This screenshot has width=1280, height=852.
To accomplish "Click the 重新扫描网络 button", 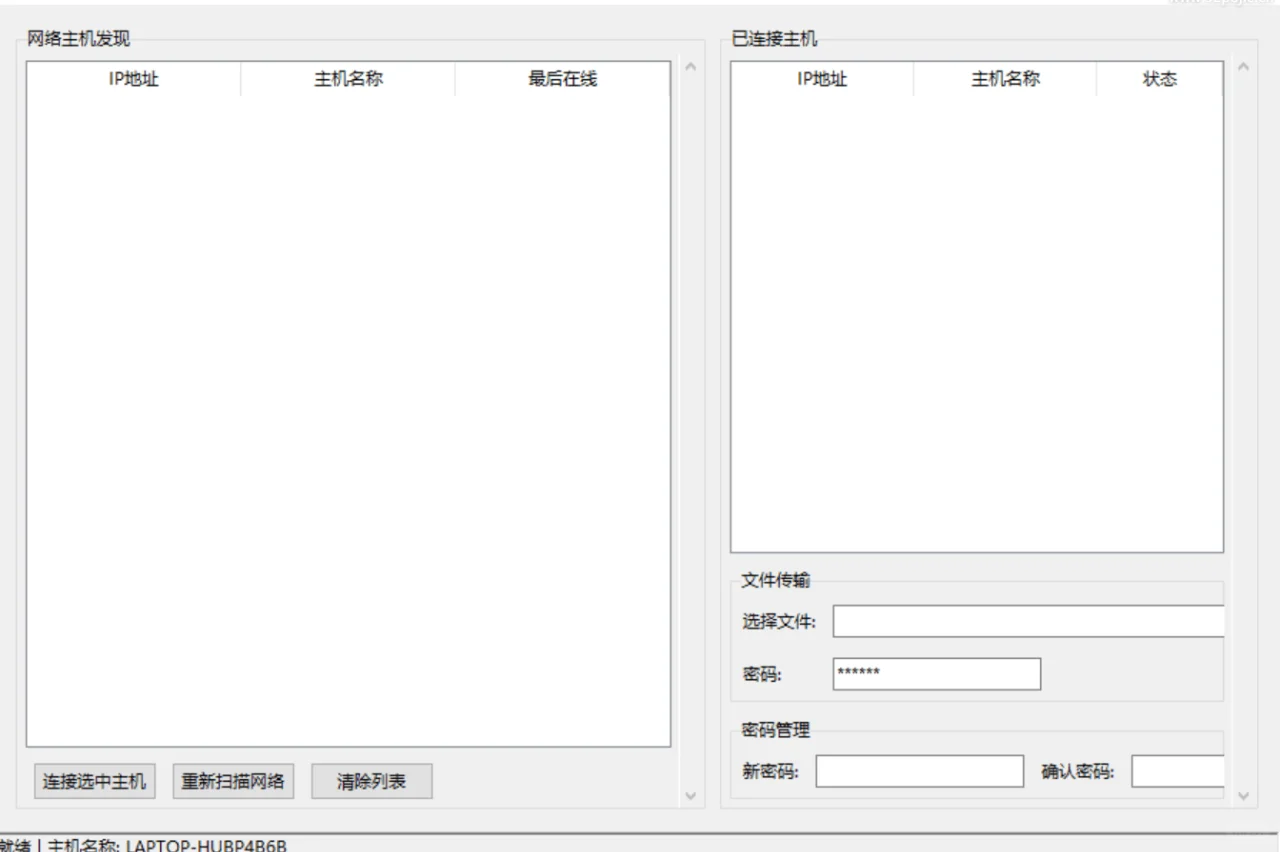I will pyautogui.click(x=233, y=781).
